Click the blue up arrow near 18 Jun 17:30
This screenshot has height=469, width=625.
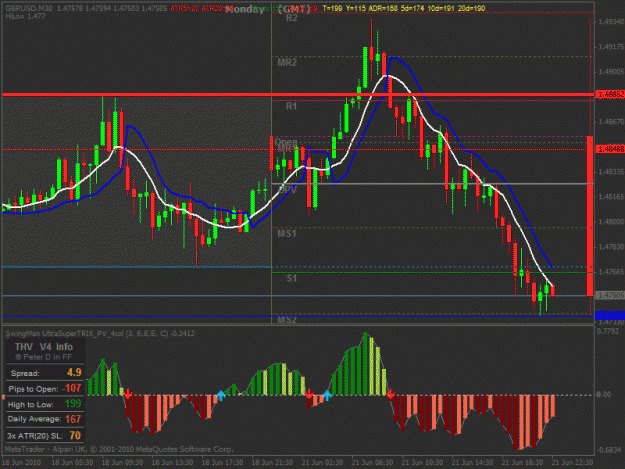pyautogui.click(x=220, y=395)
